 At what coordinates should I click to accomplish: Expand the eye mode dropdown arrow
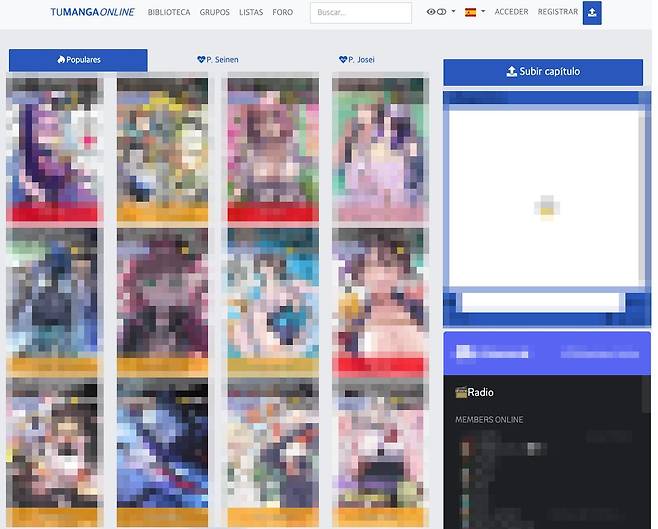(x=453, y=12)
